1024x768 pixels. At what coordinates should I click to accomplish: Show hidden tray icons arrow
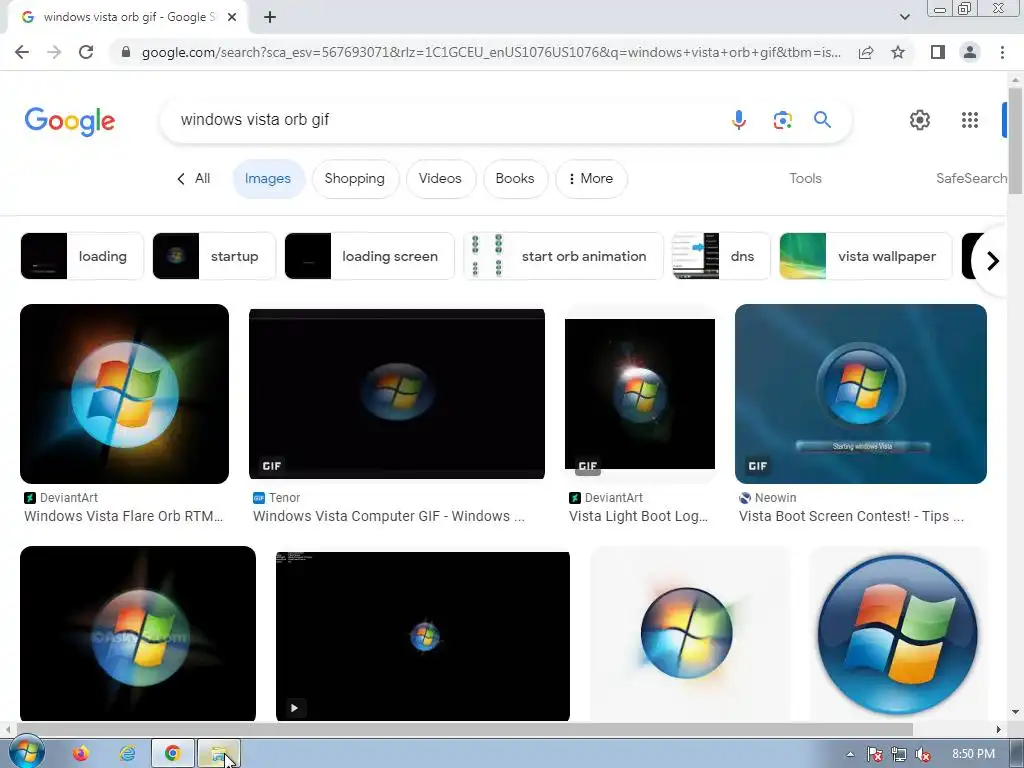(850, 754)
